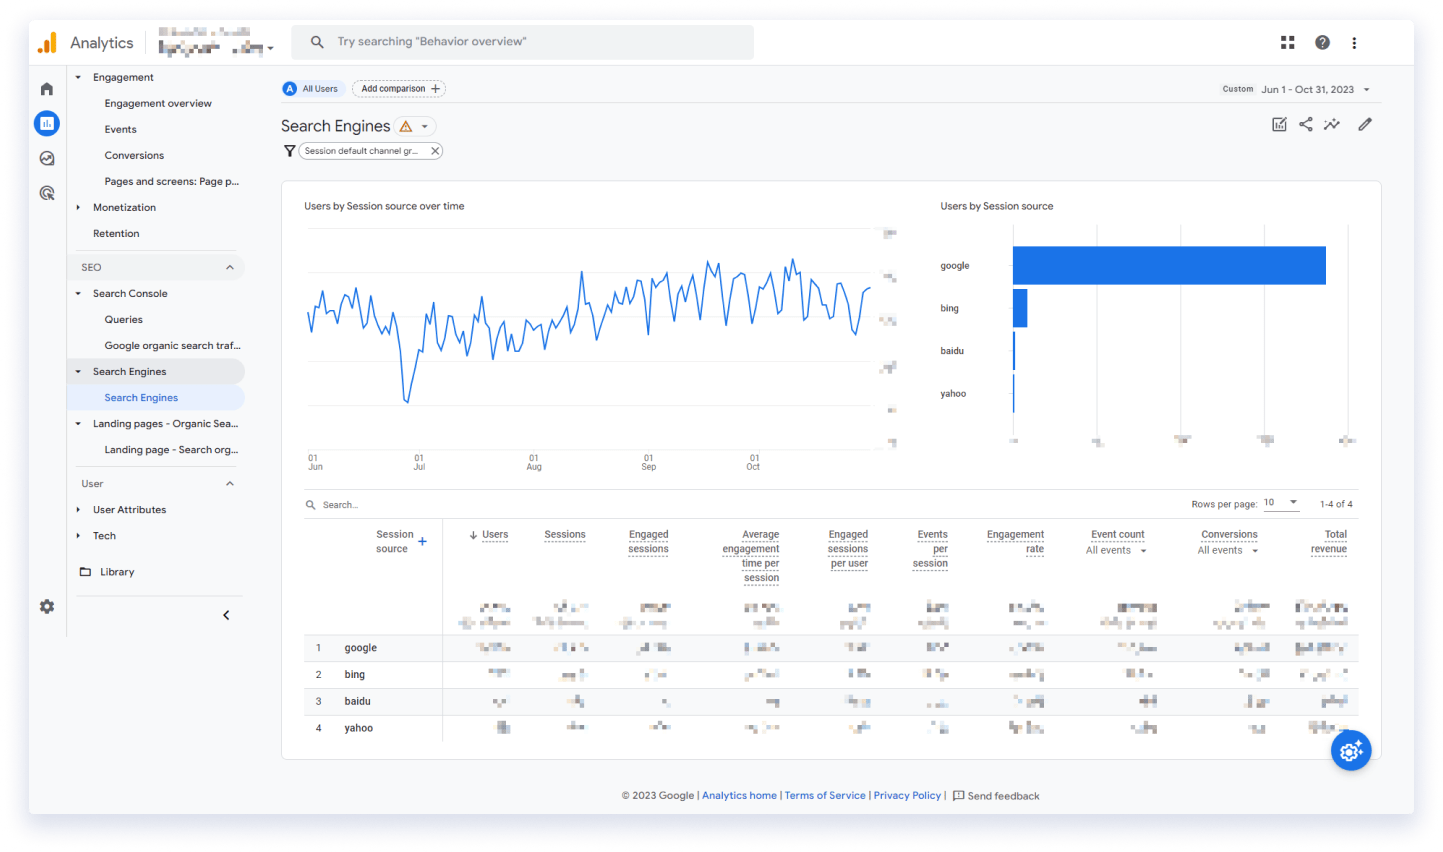Open the Analytics home link
The image size is (1443, 852).
tap(739, 796)
